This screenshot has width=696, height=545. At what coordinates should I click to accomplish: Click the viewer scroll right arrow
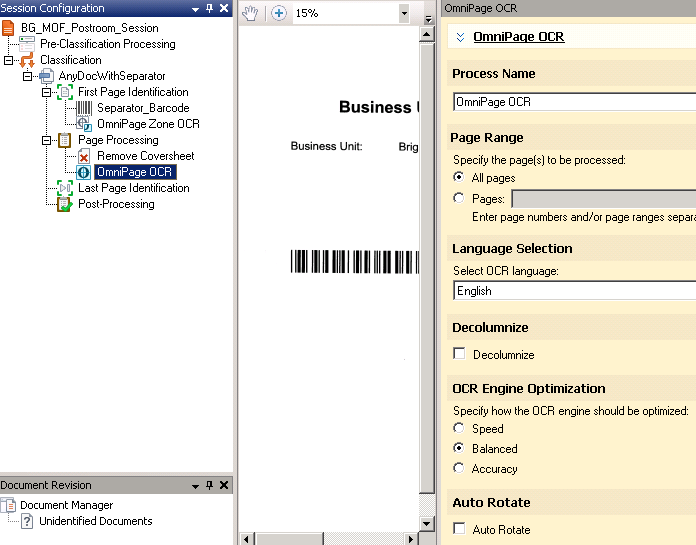(411, 539)
